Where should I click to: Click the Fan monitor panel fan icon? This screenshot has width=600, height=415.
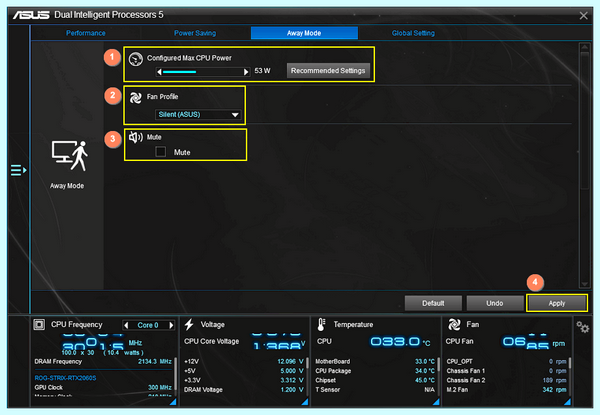pos(454,325)
